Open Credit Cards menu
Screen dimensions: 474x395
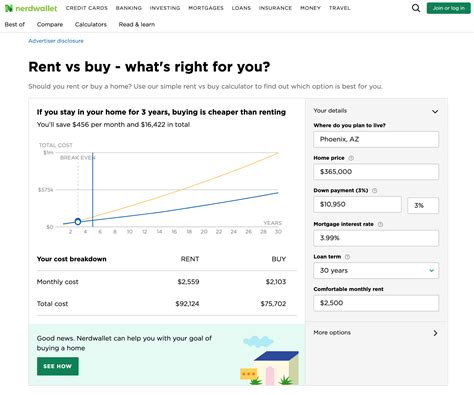click(x=87, y=8)
